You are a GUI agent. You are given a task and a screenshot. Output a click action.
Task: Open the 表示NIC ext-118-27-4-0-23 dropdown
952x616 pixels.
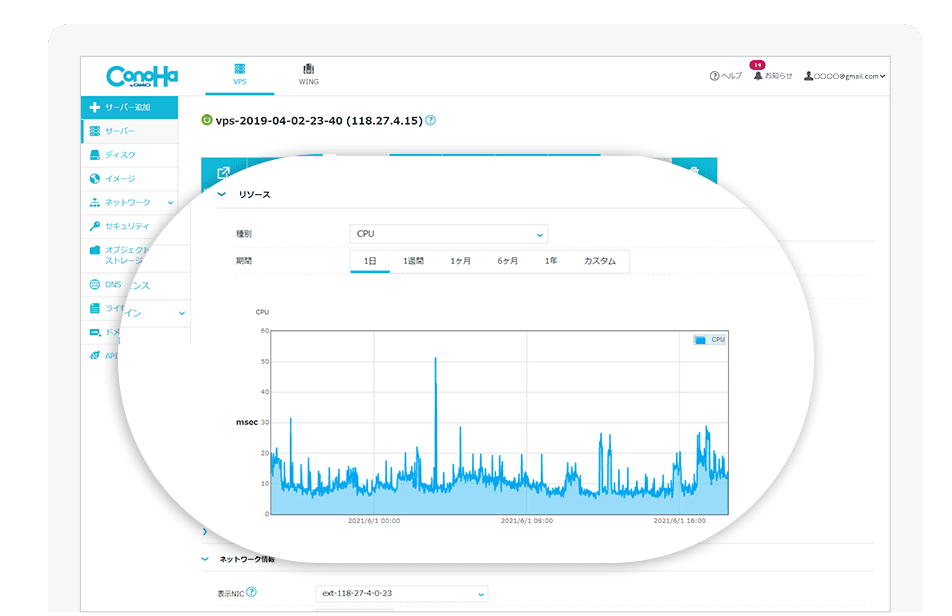[401, 594]
